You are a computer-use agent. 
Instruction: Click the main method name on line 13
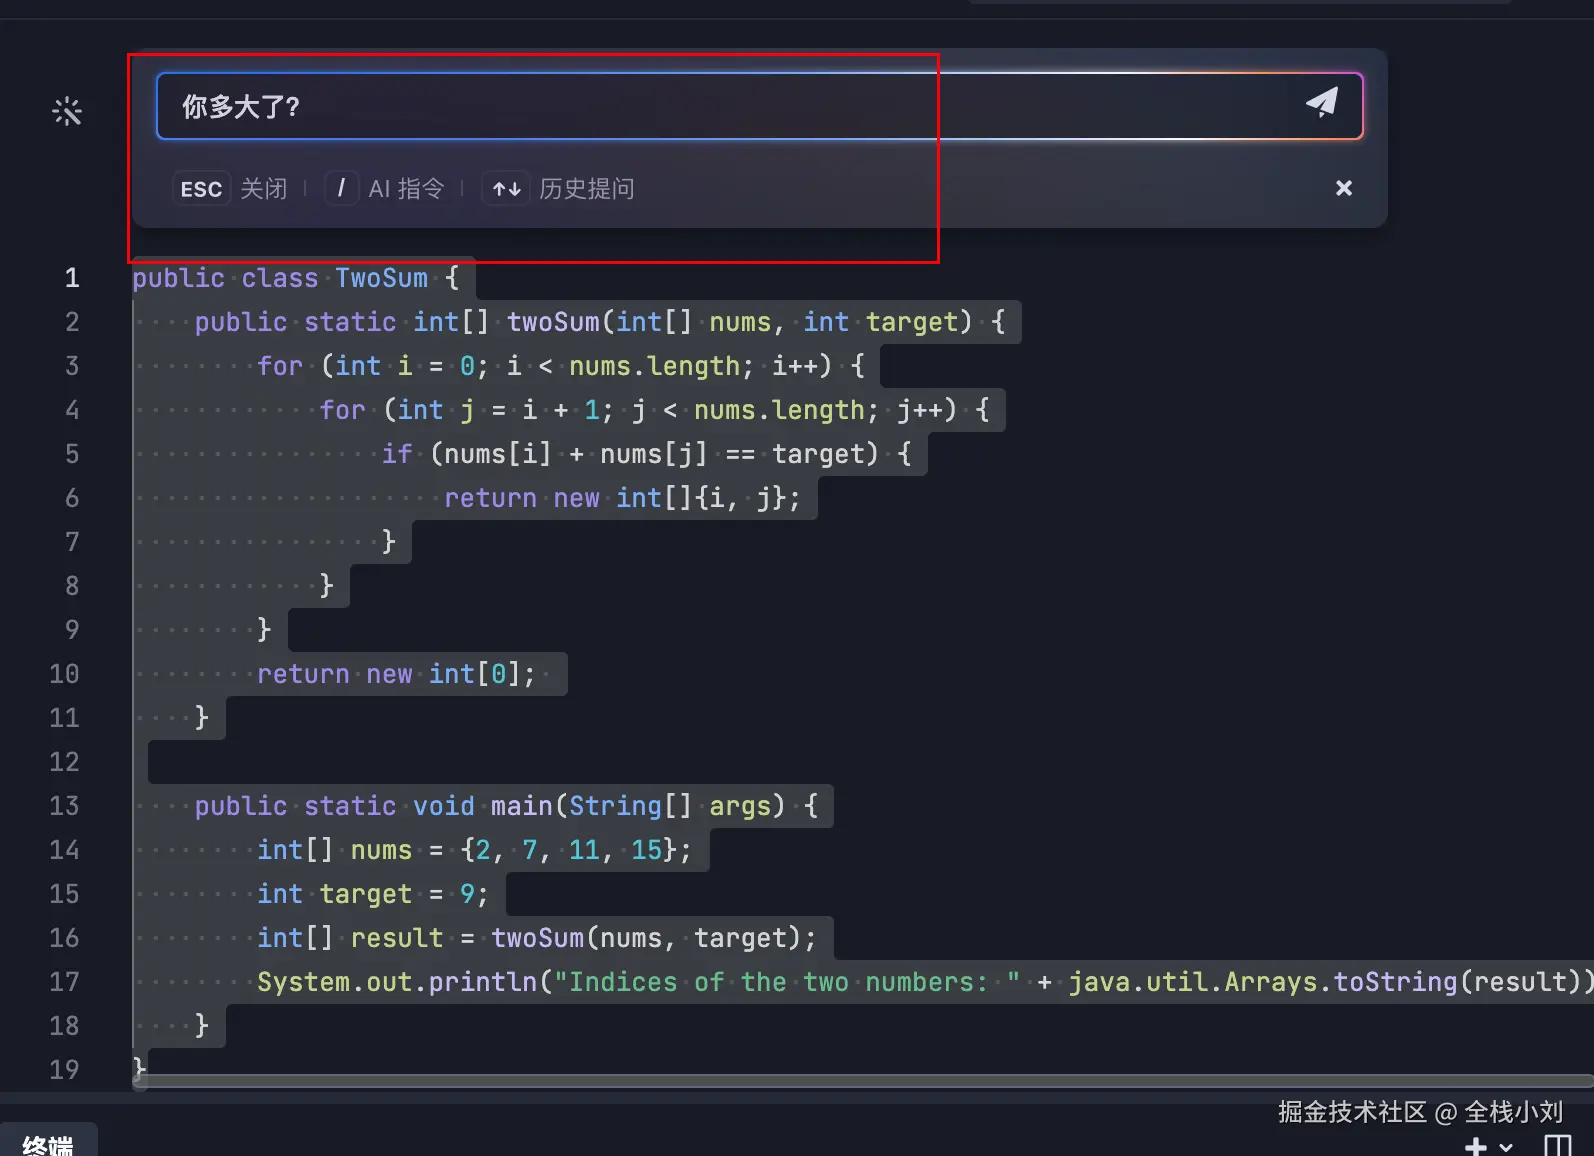tap(521, 806)
